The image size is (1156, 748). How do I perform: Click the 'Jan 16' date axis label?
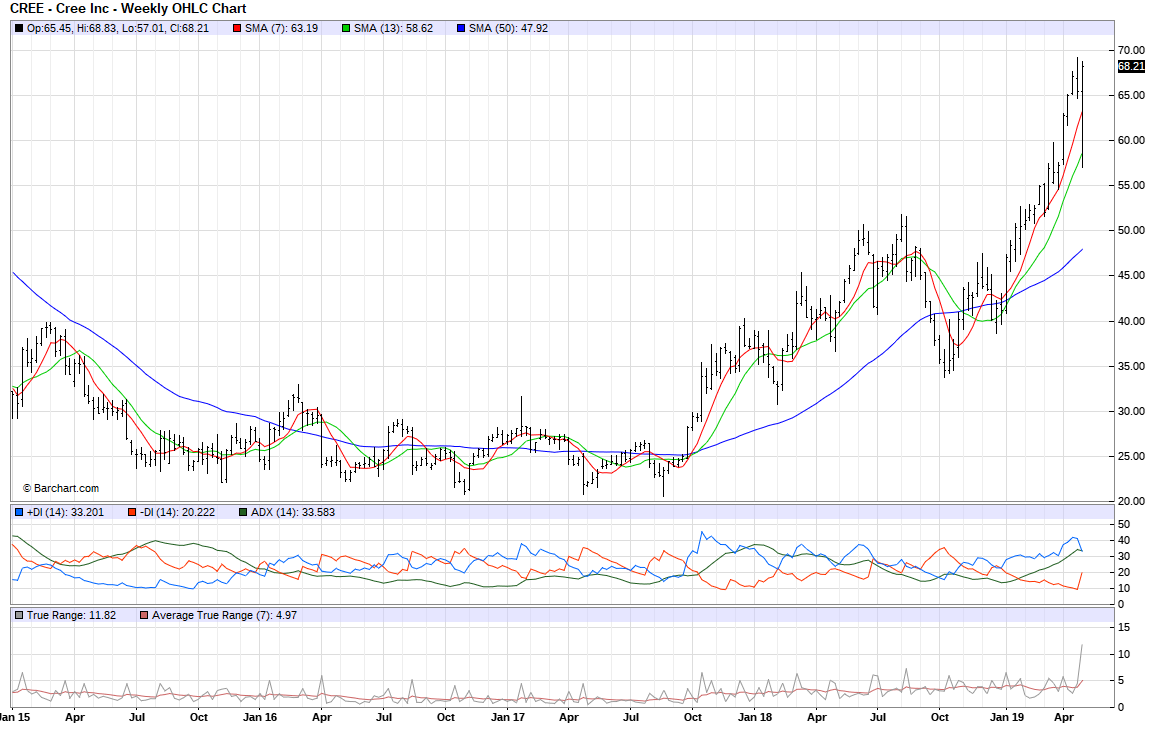coord(260,717)
